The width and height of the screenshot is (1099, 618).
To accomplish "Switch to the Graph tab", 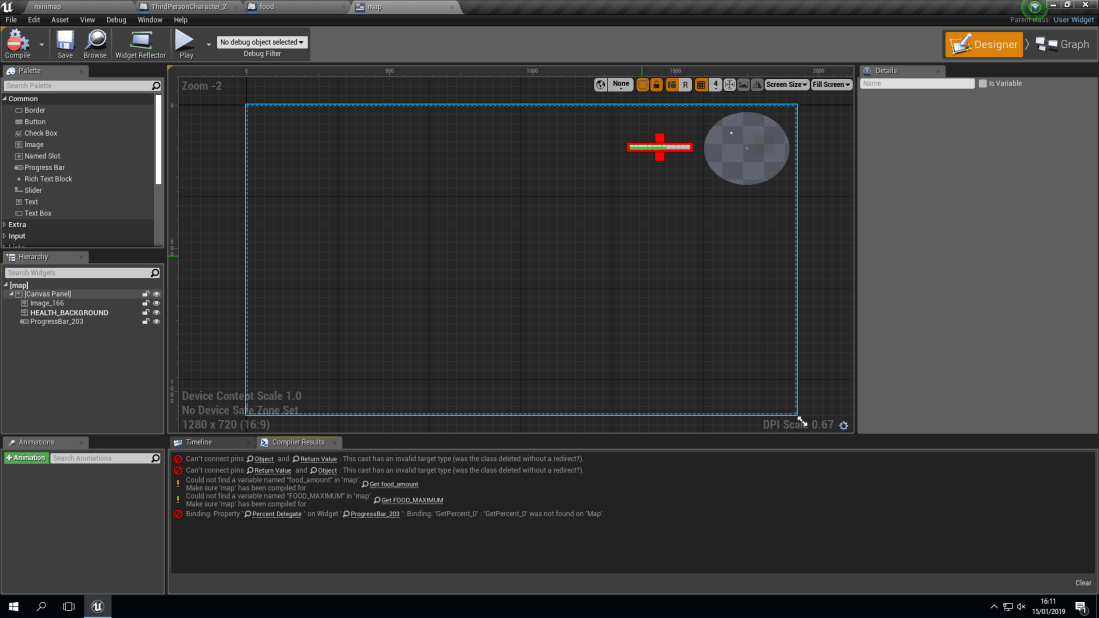I will click(x=1061, y=44).
